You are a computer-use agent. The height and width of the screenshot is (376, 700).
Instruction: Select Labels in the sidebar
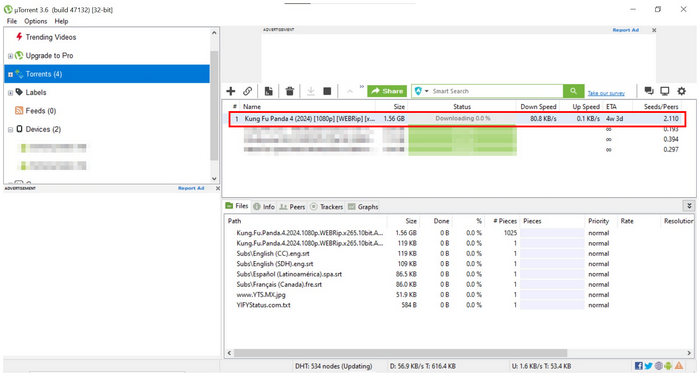pyautogui.click(x=36, y=92)
